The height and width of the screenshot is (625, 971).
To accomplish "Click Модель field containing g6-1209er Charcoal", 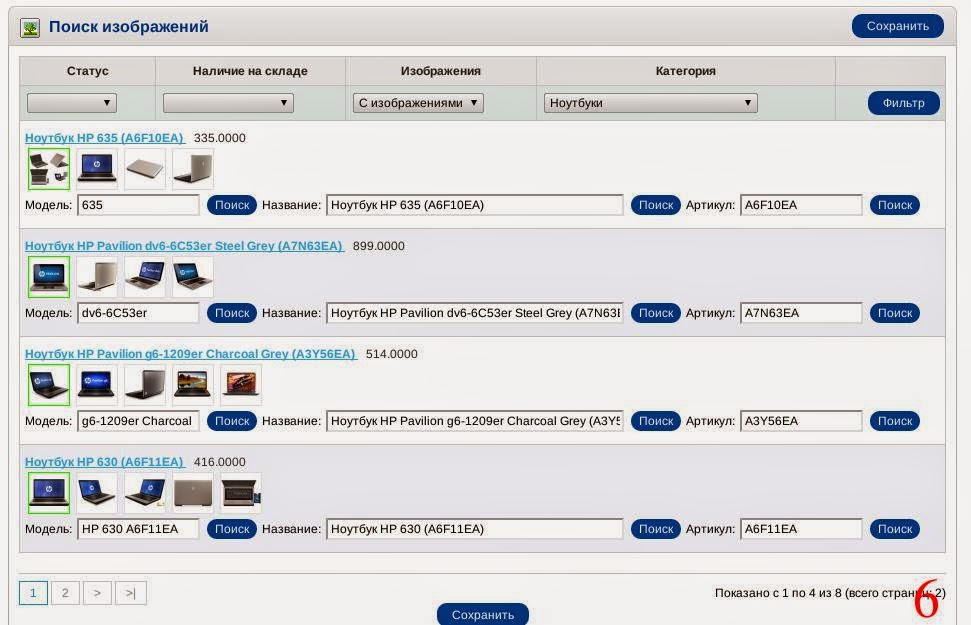I will click(138, 421).
